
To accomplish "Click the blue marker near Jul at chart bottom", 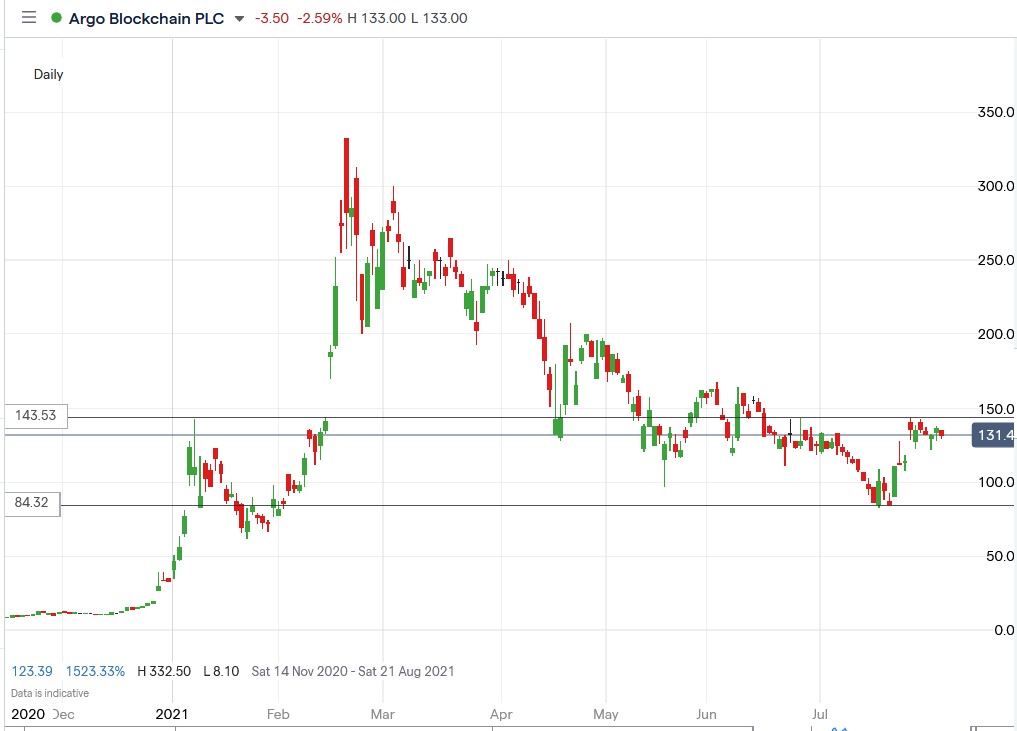I will (836, 728).
